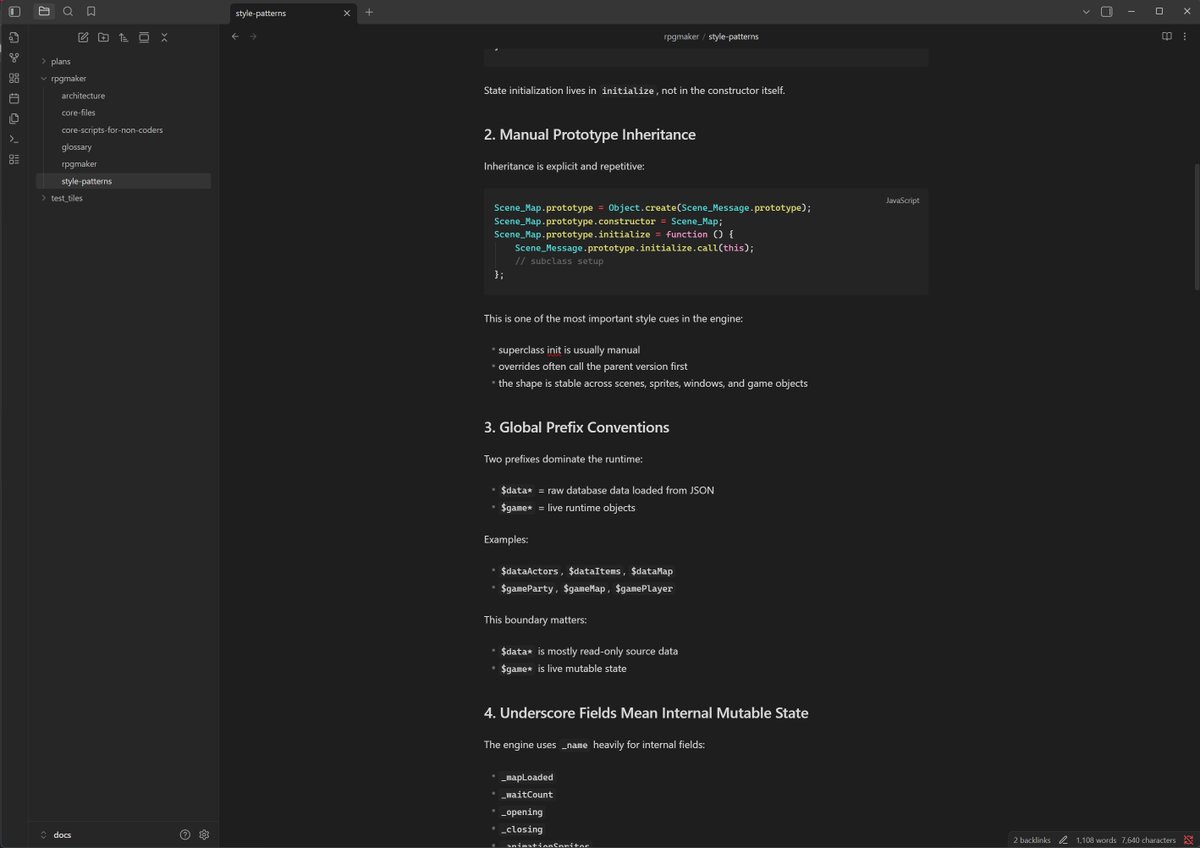The image size is (1200, 848).
Task: Click style-patterns in the breadcrumb title
Action: coord(733,36)
